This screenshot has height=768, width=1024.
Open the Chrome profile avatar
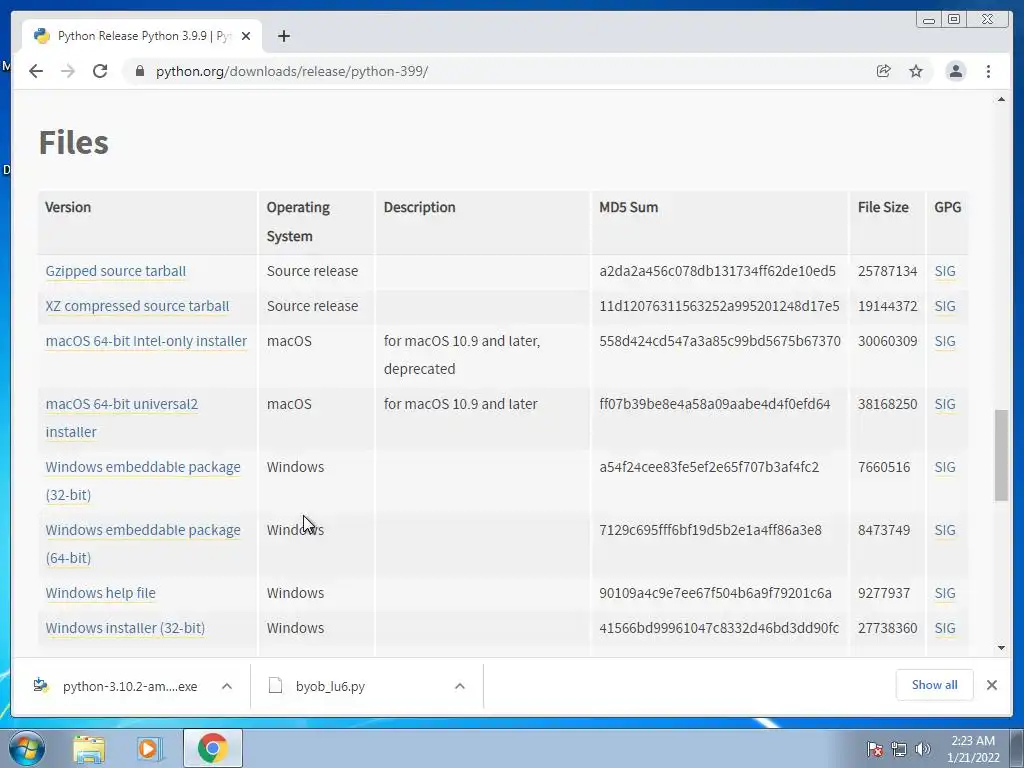[955, 71]
